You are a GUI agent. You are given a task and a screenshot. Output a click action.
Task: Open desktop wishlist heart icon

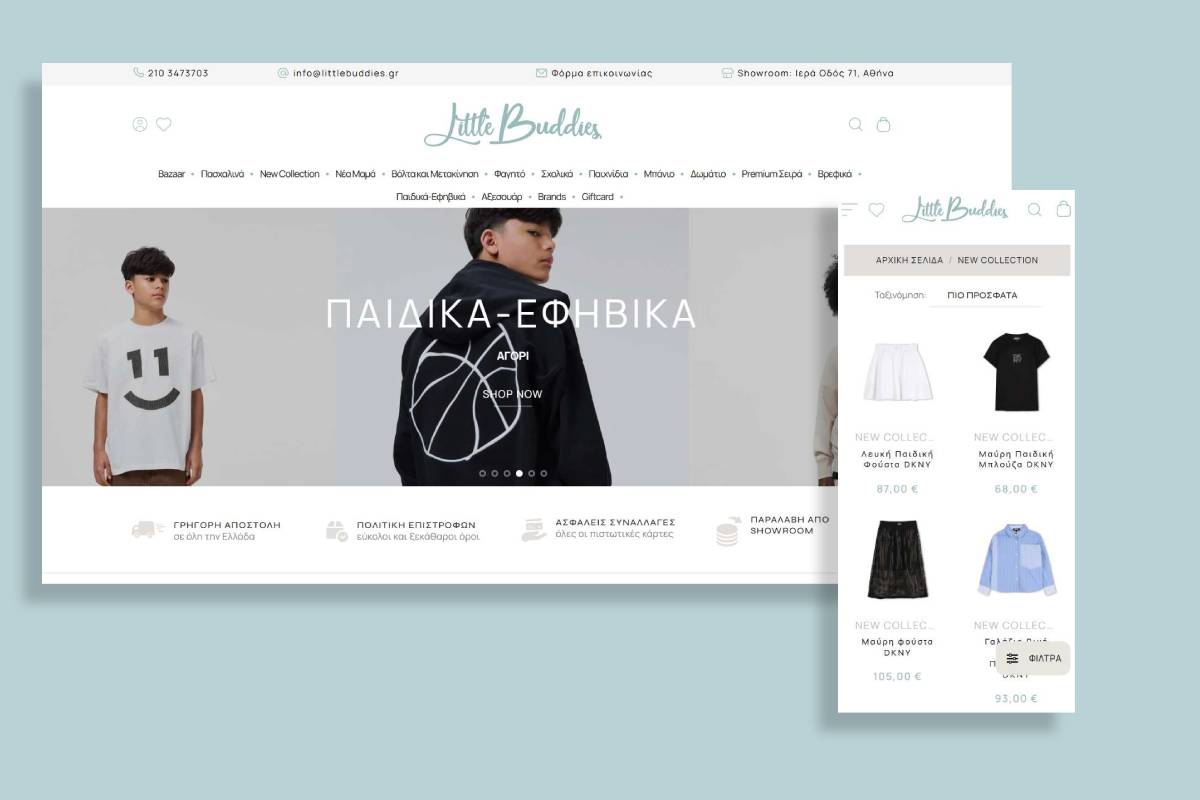(x=164, y=125)
